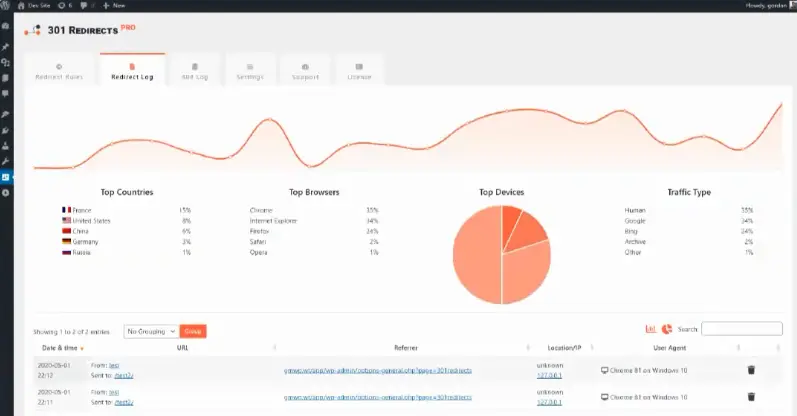Delete the second log entry via trash icon
Viewport: 797px width, 416px height.
point(751,397)
